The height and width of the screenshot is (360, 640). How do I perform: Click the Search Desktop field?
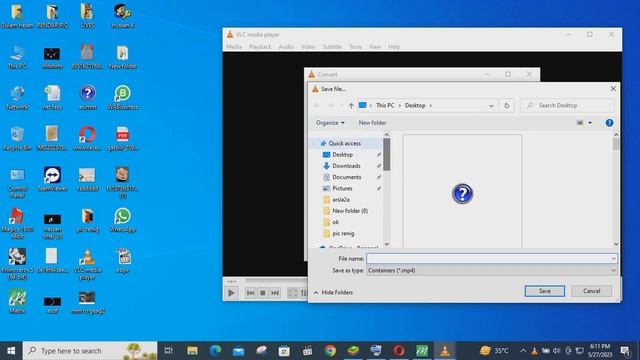click(x=567, y=105)
